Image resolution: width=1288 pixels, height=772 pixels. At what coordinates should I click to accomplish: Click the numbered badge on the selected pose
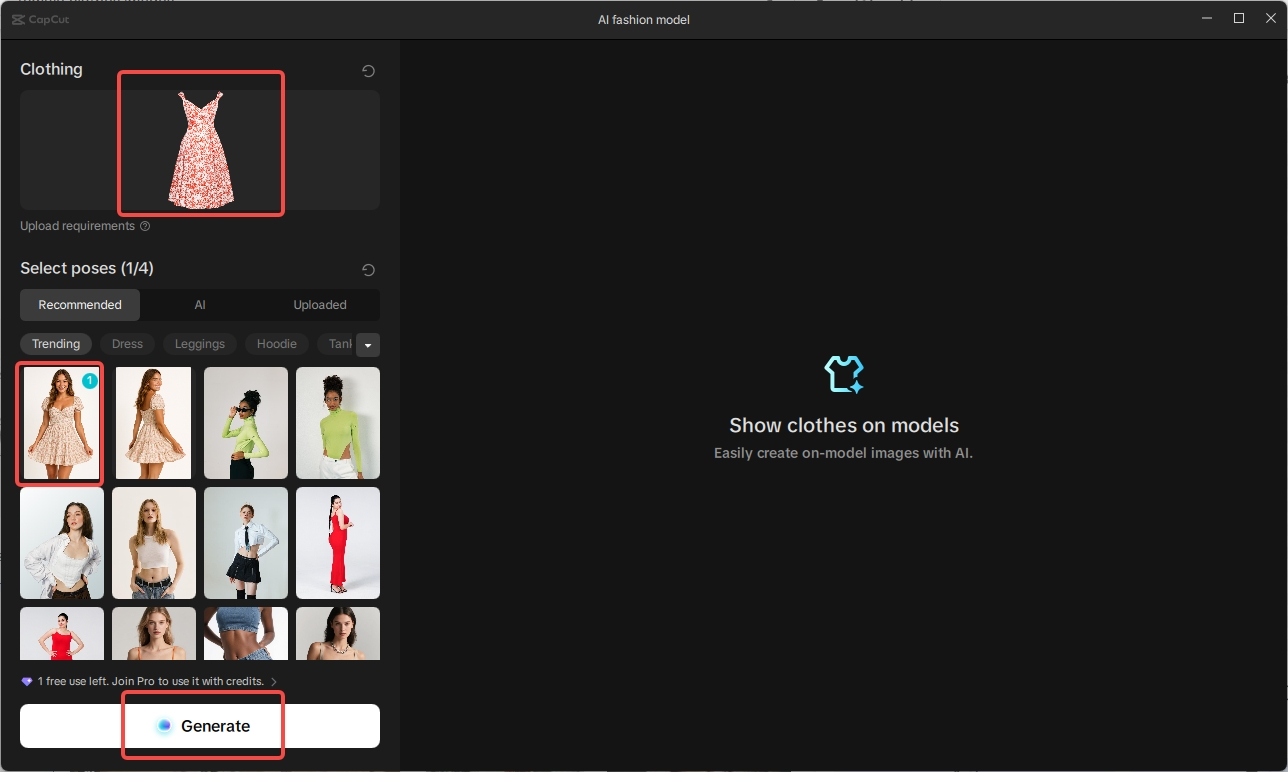coord(89,380)
